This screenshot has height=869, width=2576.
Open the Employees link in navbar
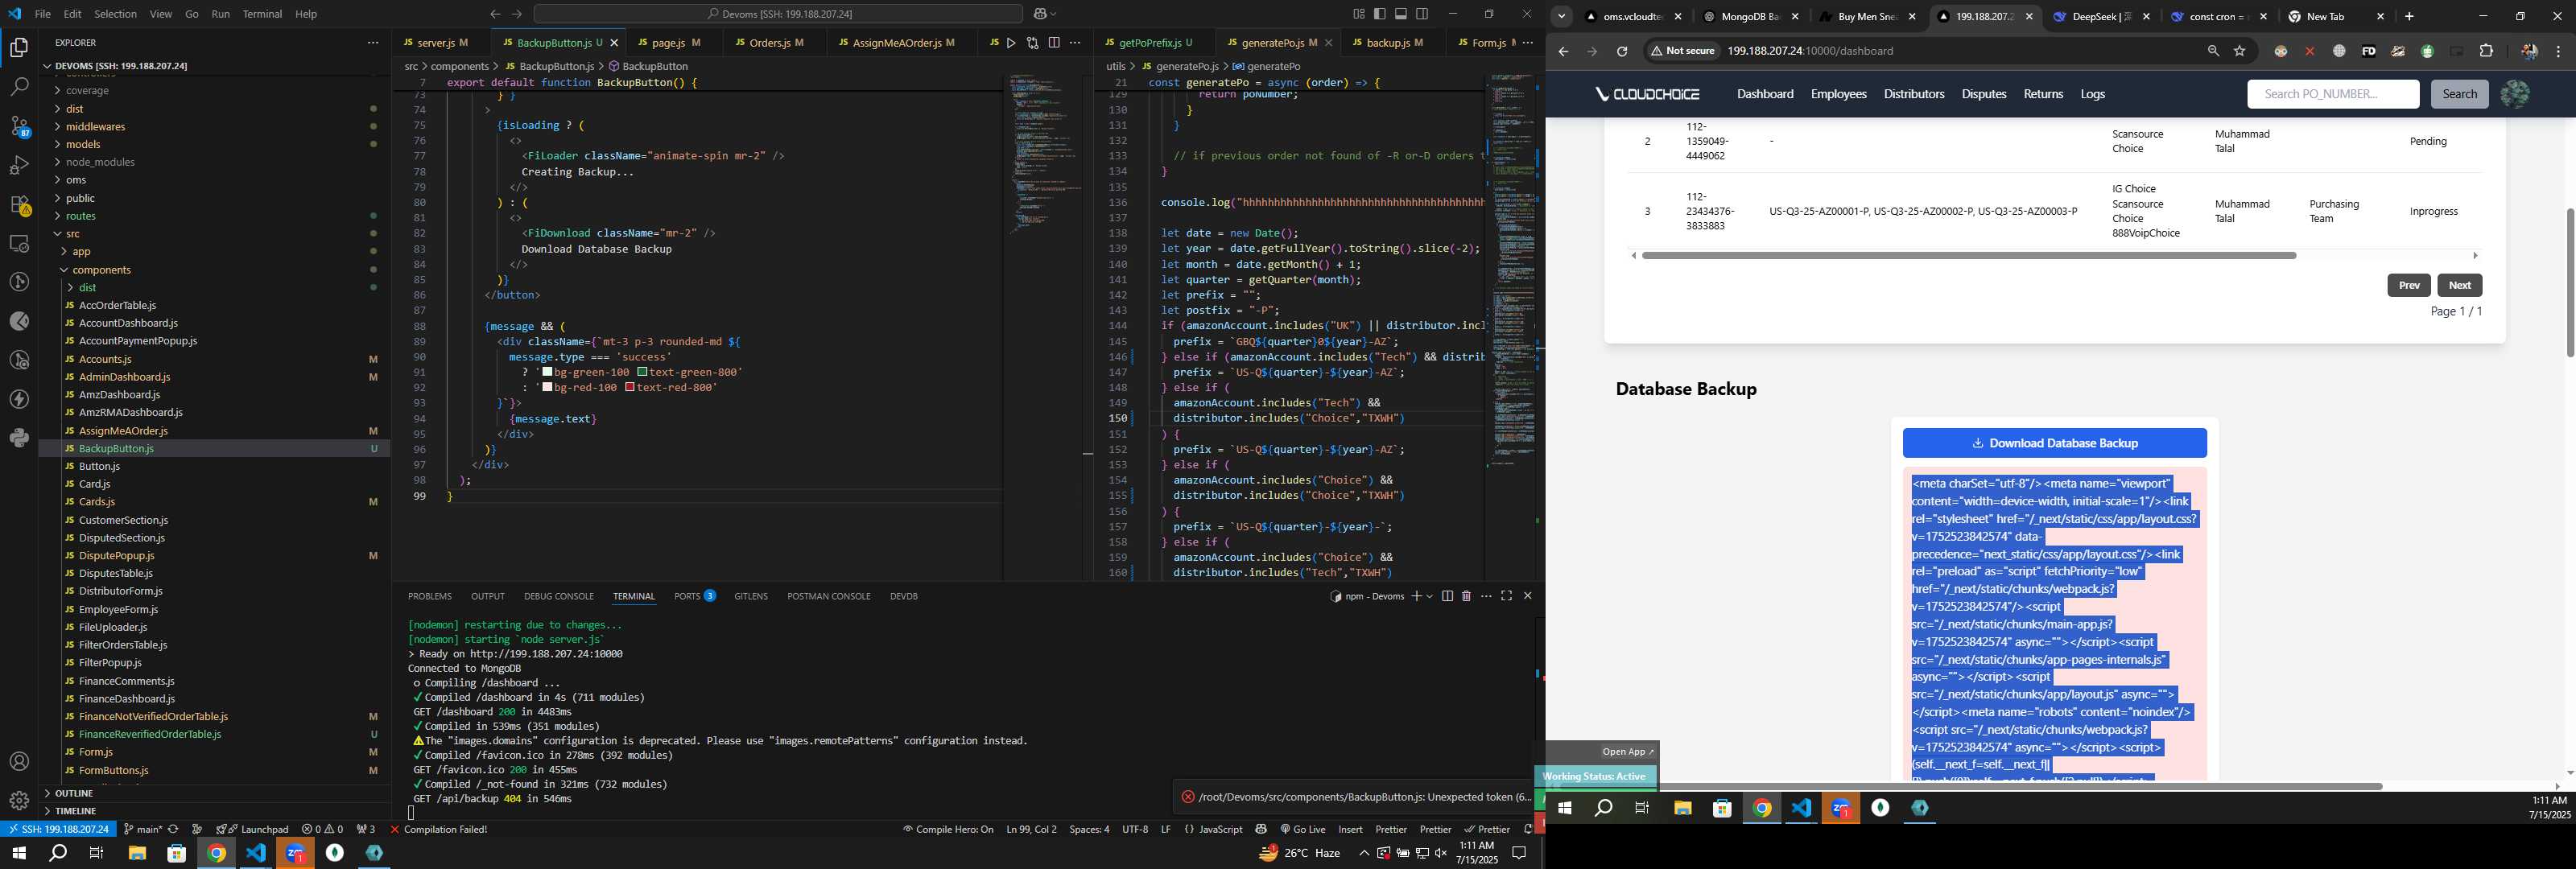click(1838, 94)
